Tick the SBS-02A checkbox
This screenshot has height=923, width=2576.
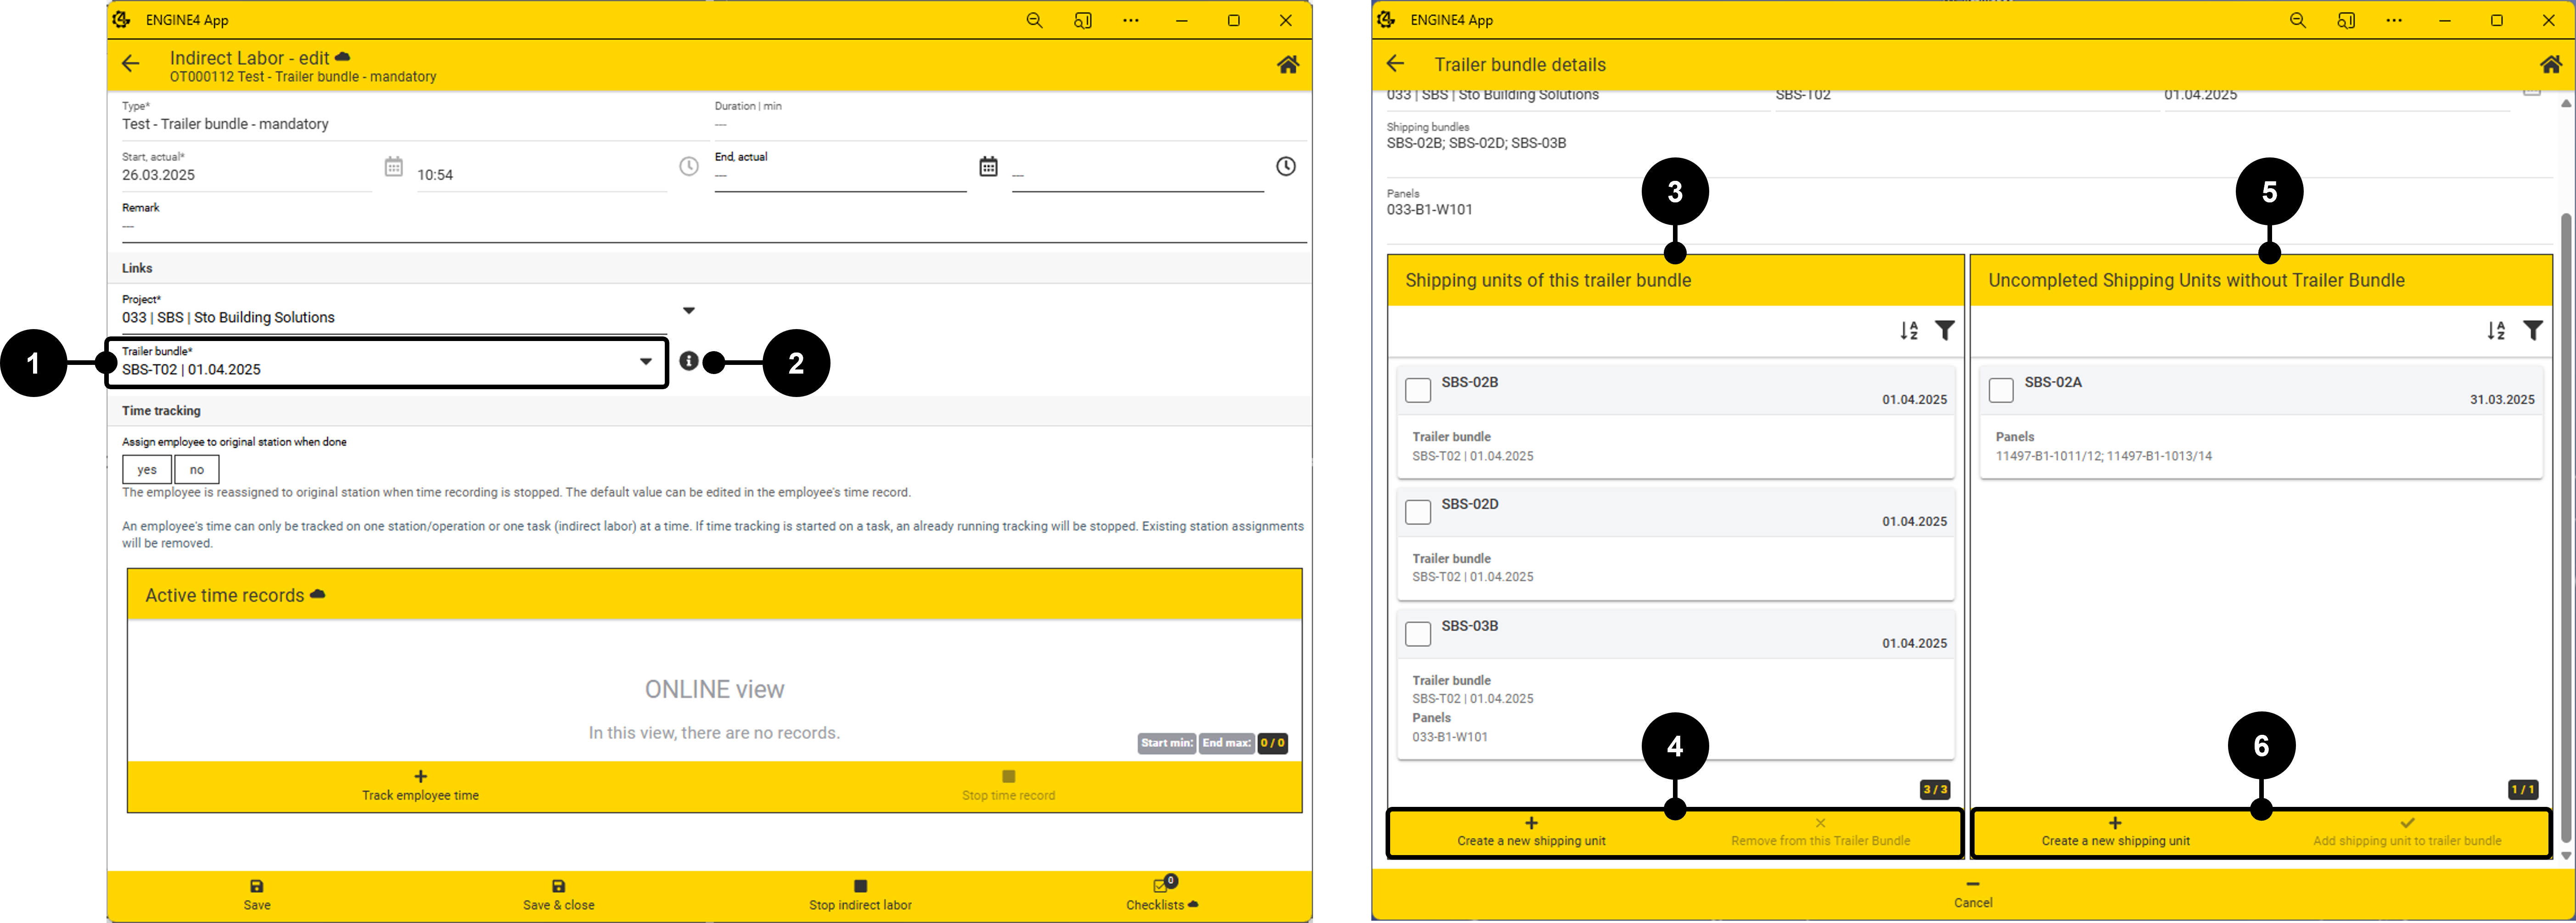[x=2001, y=390]
